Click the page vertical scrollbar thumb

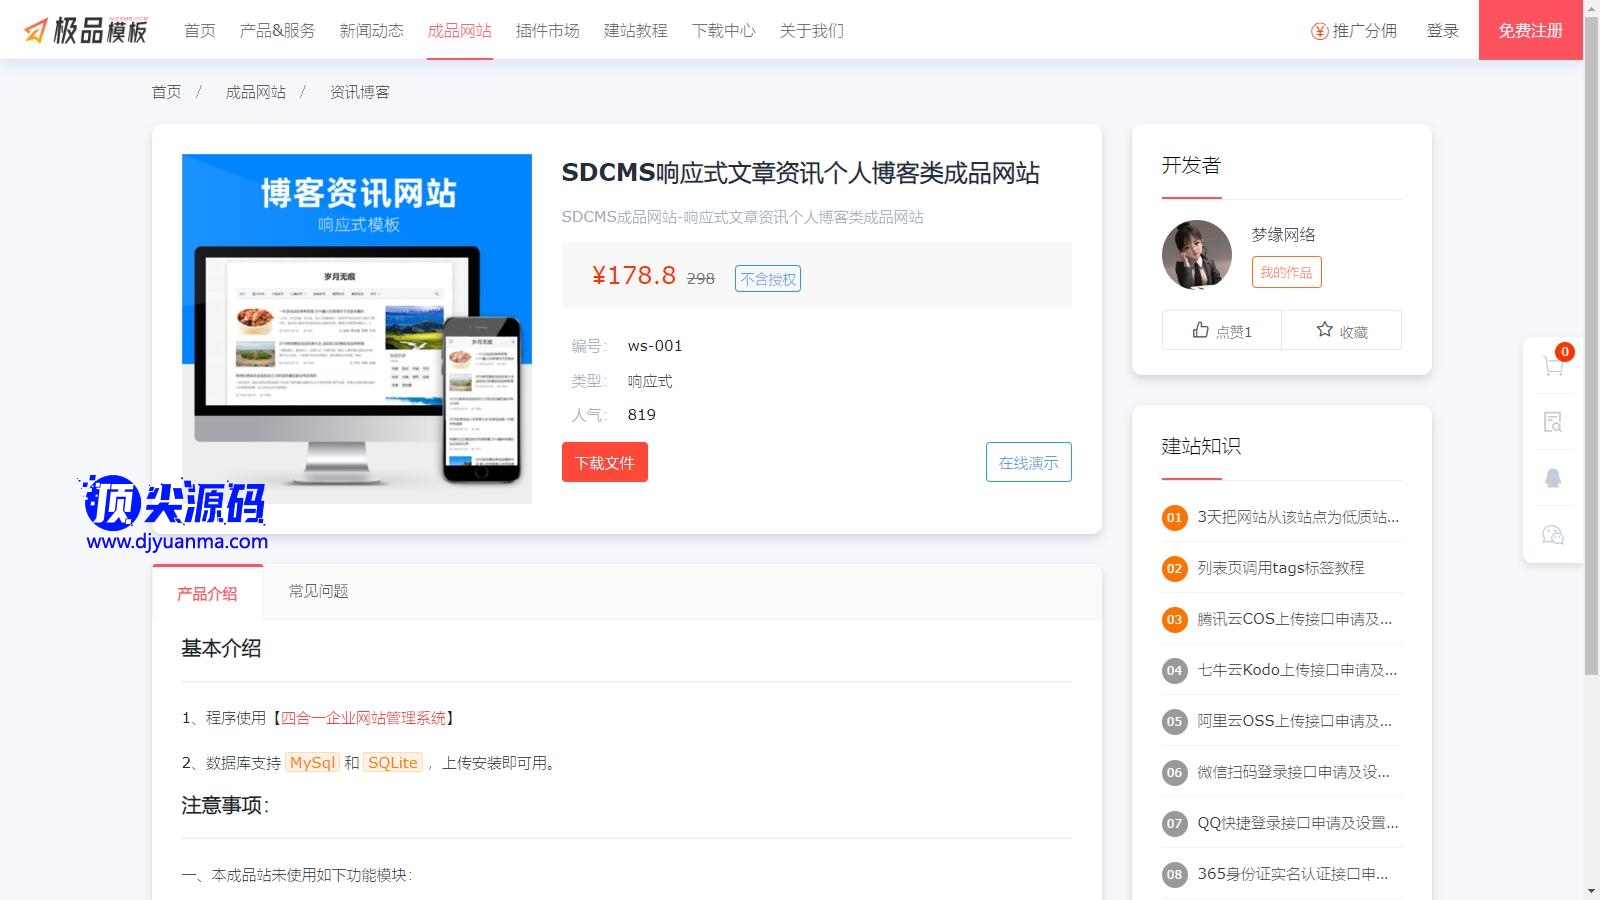(x=1591, y=340)
